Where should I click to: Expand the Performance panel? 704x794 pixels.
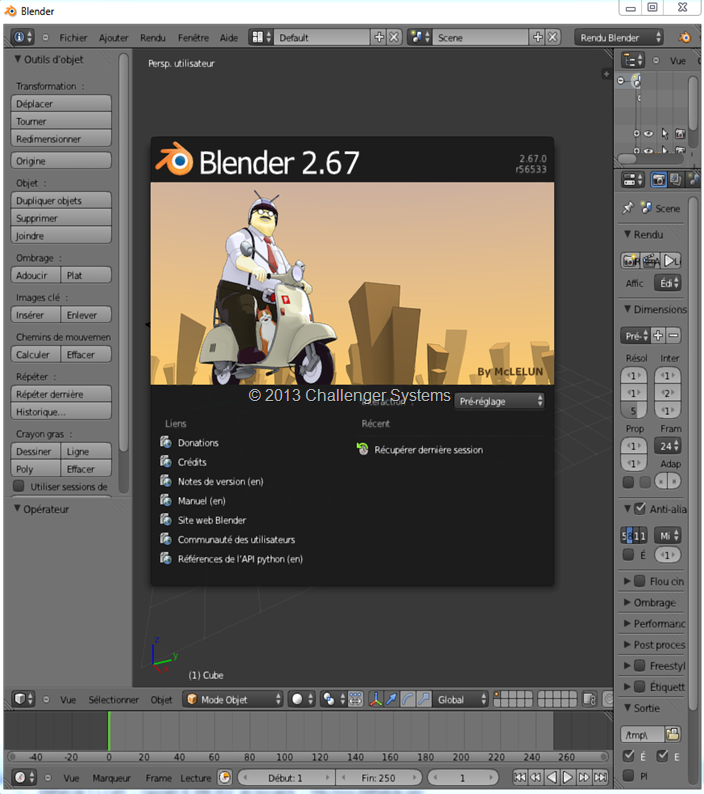628,623
